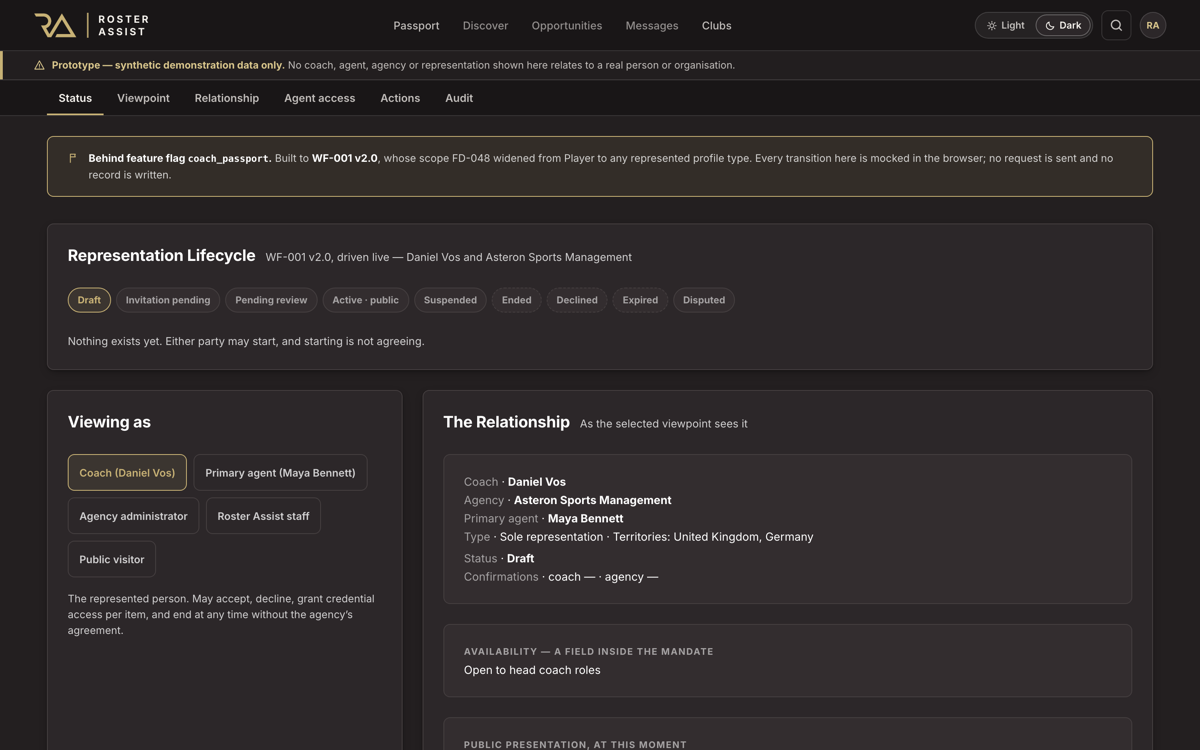Select the Pending review state
The image size is (1200, 750).
pyautogui.click(x=271, y=300)
